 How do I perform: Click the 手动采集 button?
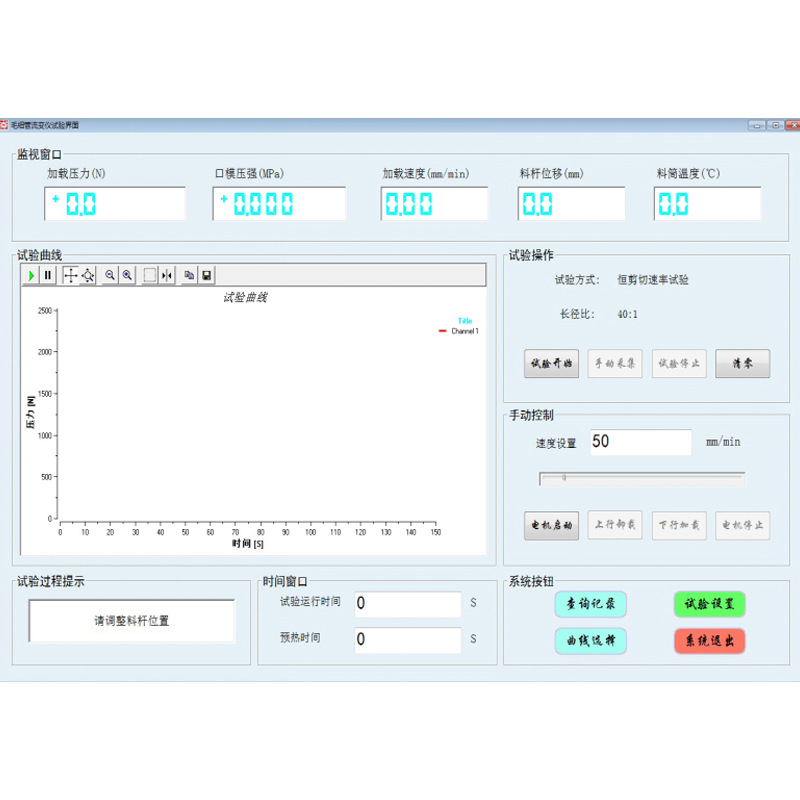pyautogui.click(x=615, y=363)
